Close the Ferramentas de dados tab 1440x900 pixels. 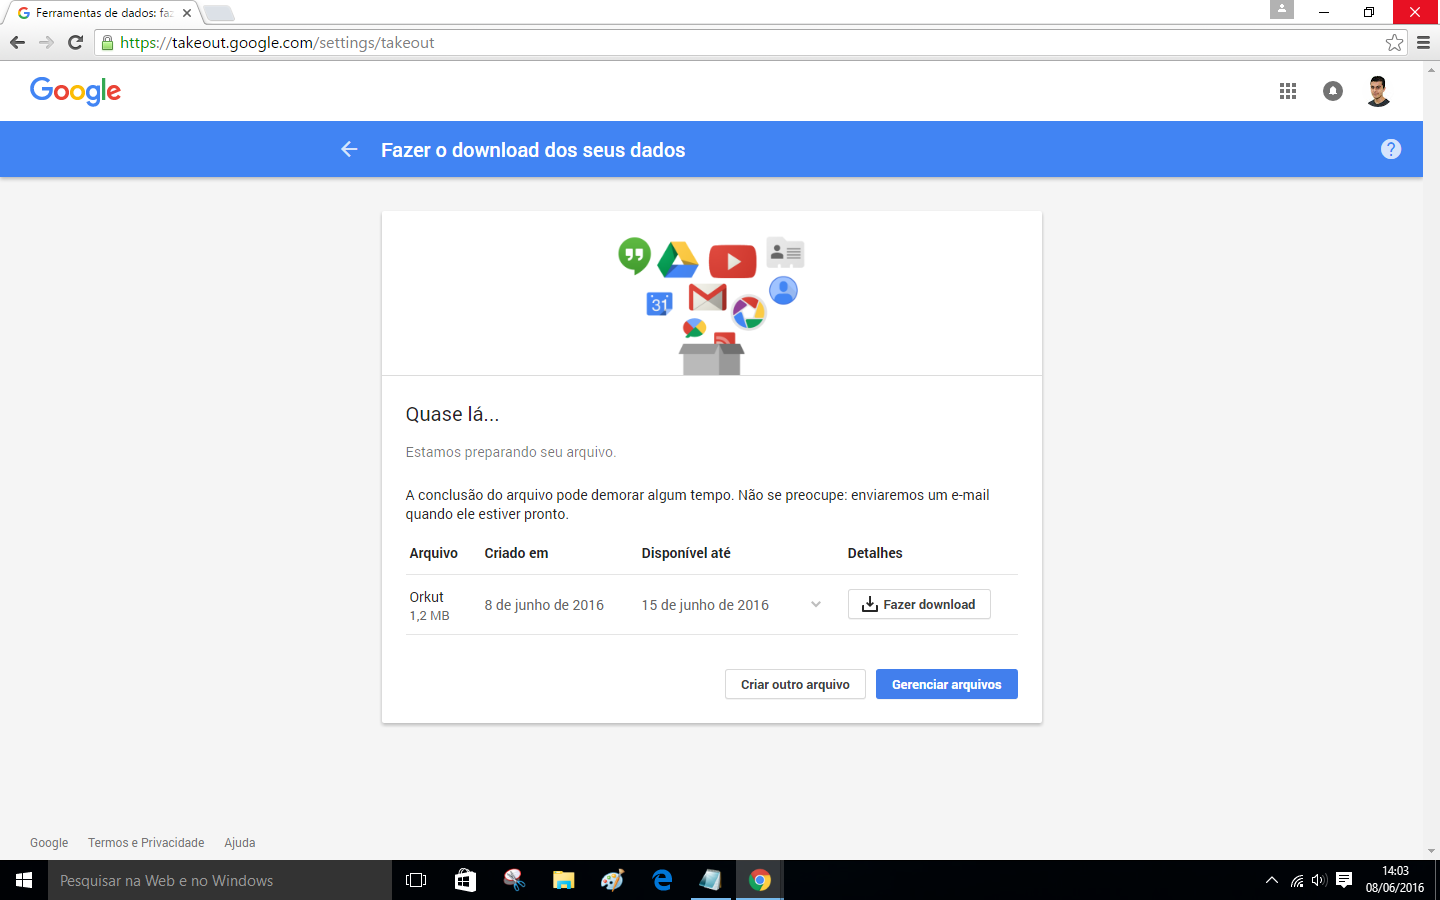click(x=187, y=13)
